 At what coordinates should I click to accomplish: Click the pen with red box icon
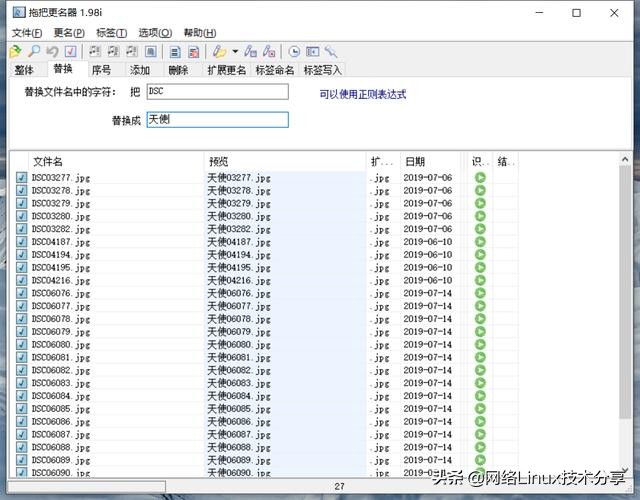pos(269,51)
